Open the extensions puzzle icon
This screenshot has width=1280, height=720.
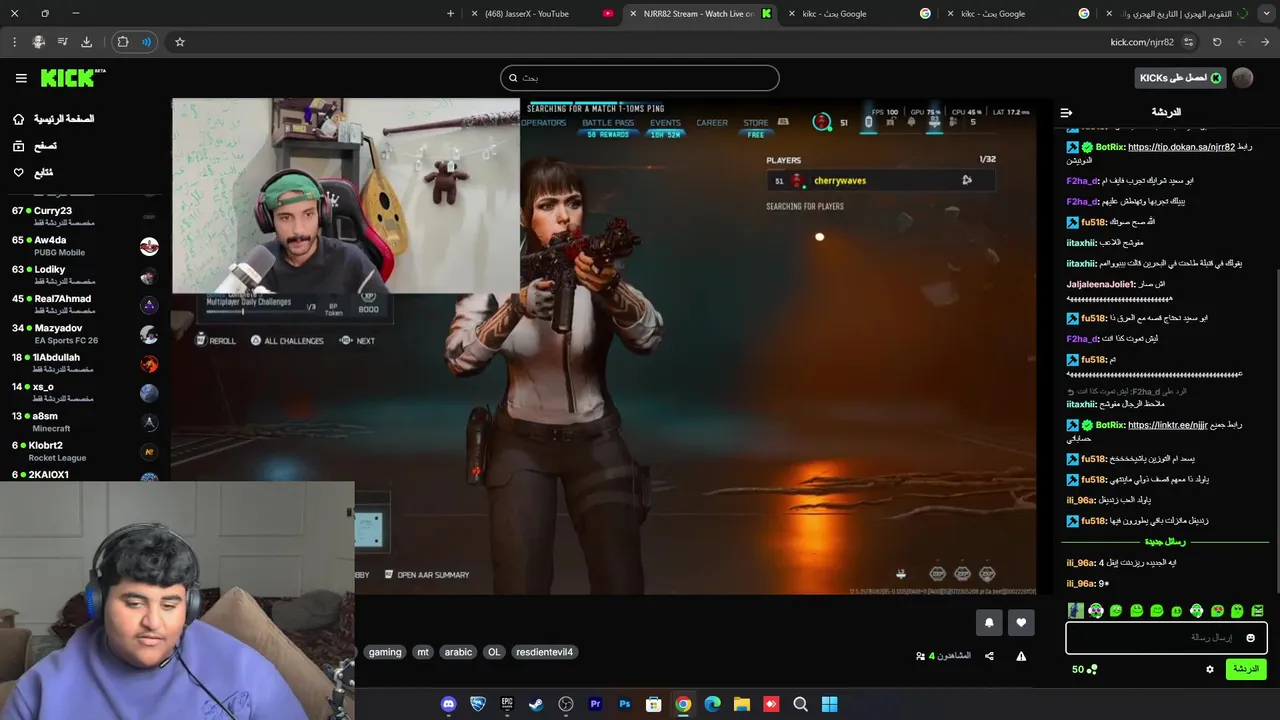pyautogui.click(x=123, y=42)
